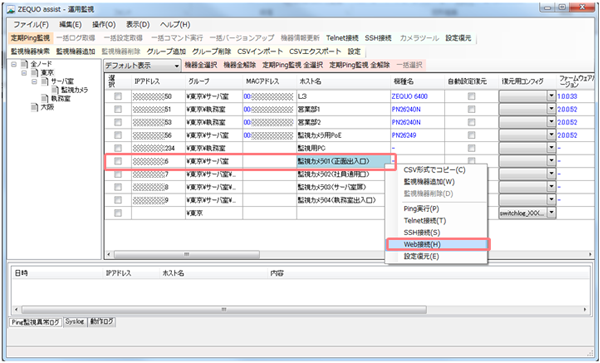The width and height of the screenshot is (600, 363).
Task: Open 復元用コンフィグ dropdown in 監視カメラ04 row
Action: (x=551, y=200)
